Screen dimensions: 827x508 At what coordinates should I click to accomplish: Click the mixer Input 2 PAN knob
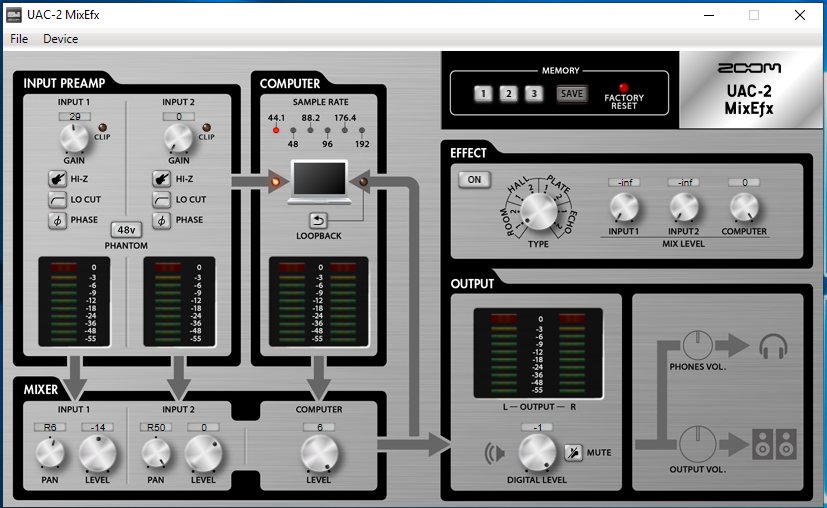[156, 453]
